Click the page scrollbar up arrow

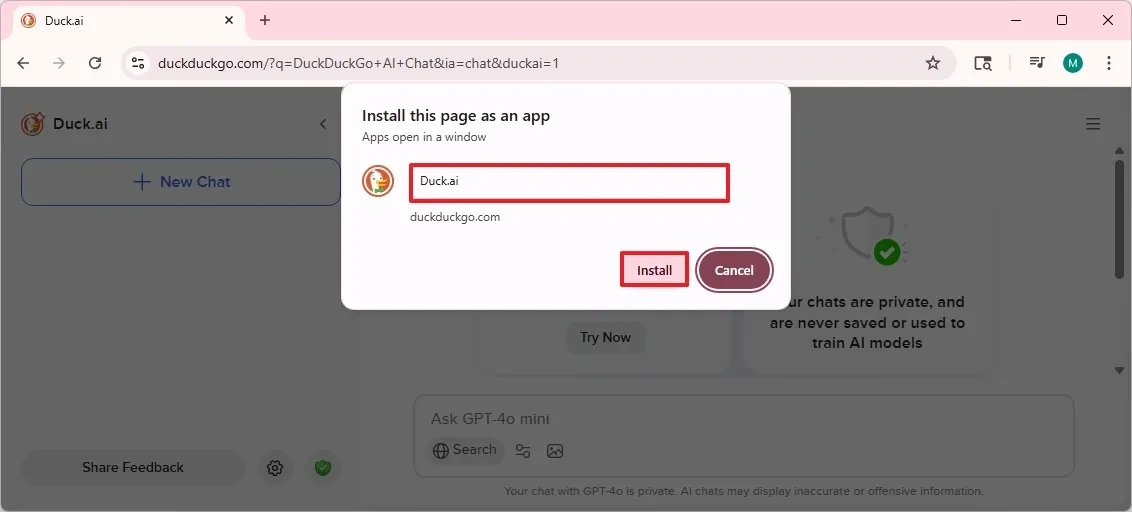(x=1120, y=150)
